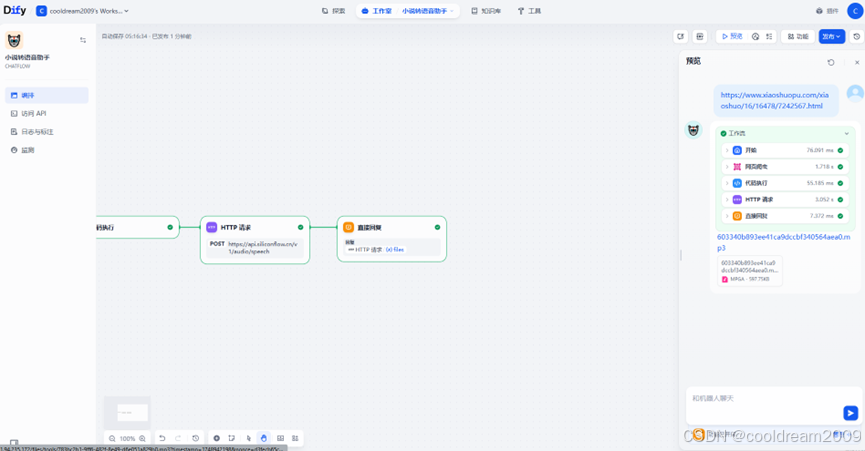
Task: Collapse the left sidebar toggle icon
Action: (x=83, y=40)
